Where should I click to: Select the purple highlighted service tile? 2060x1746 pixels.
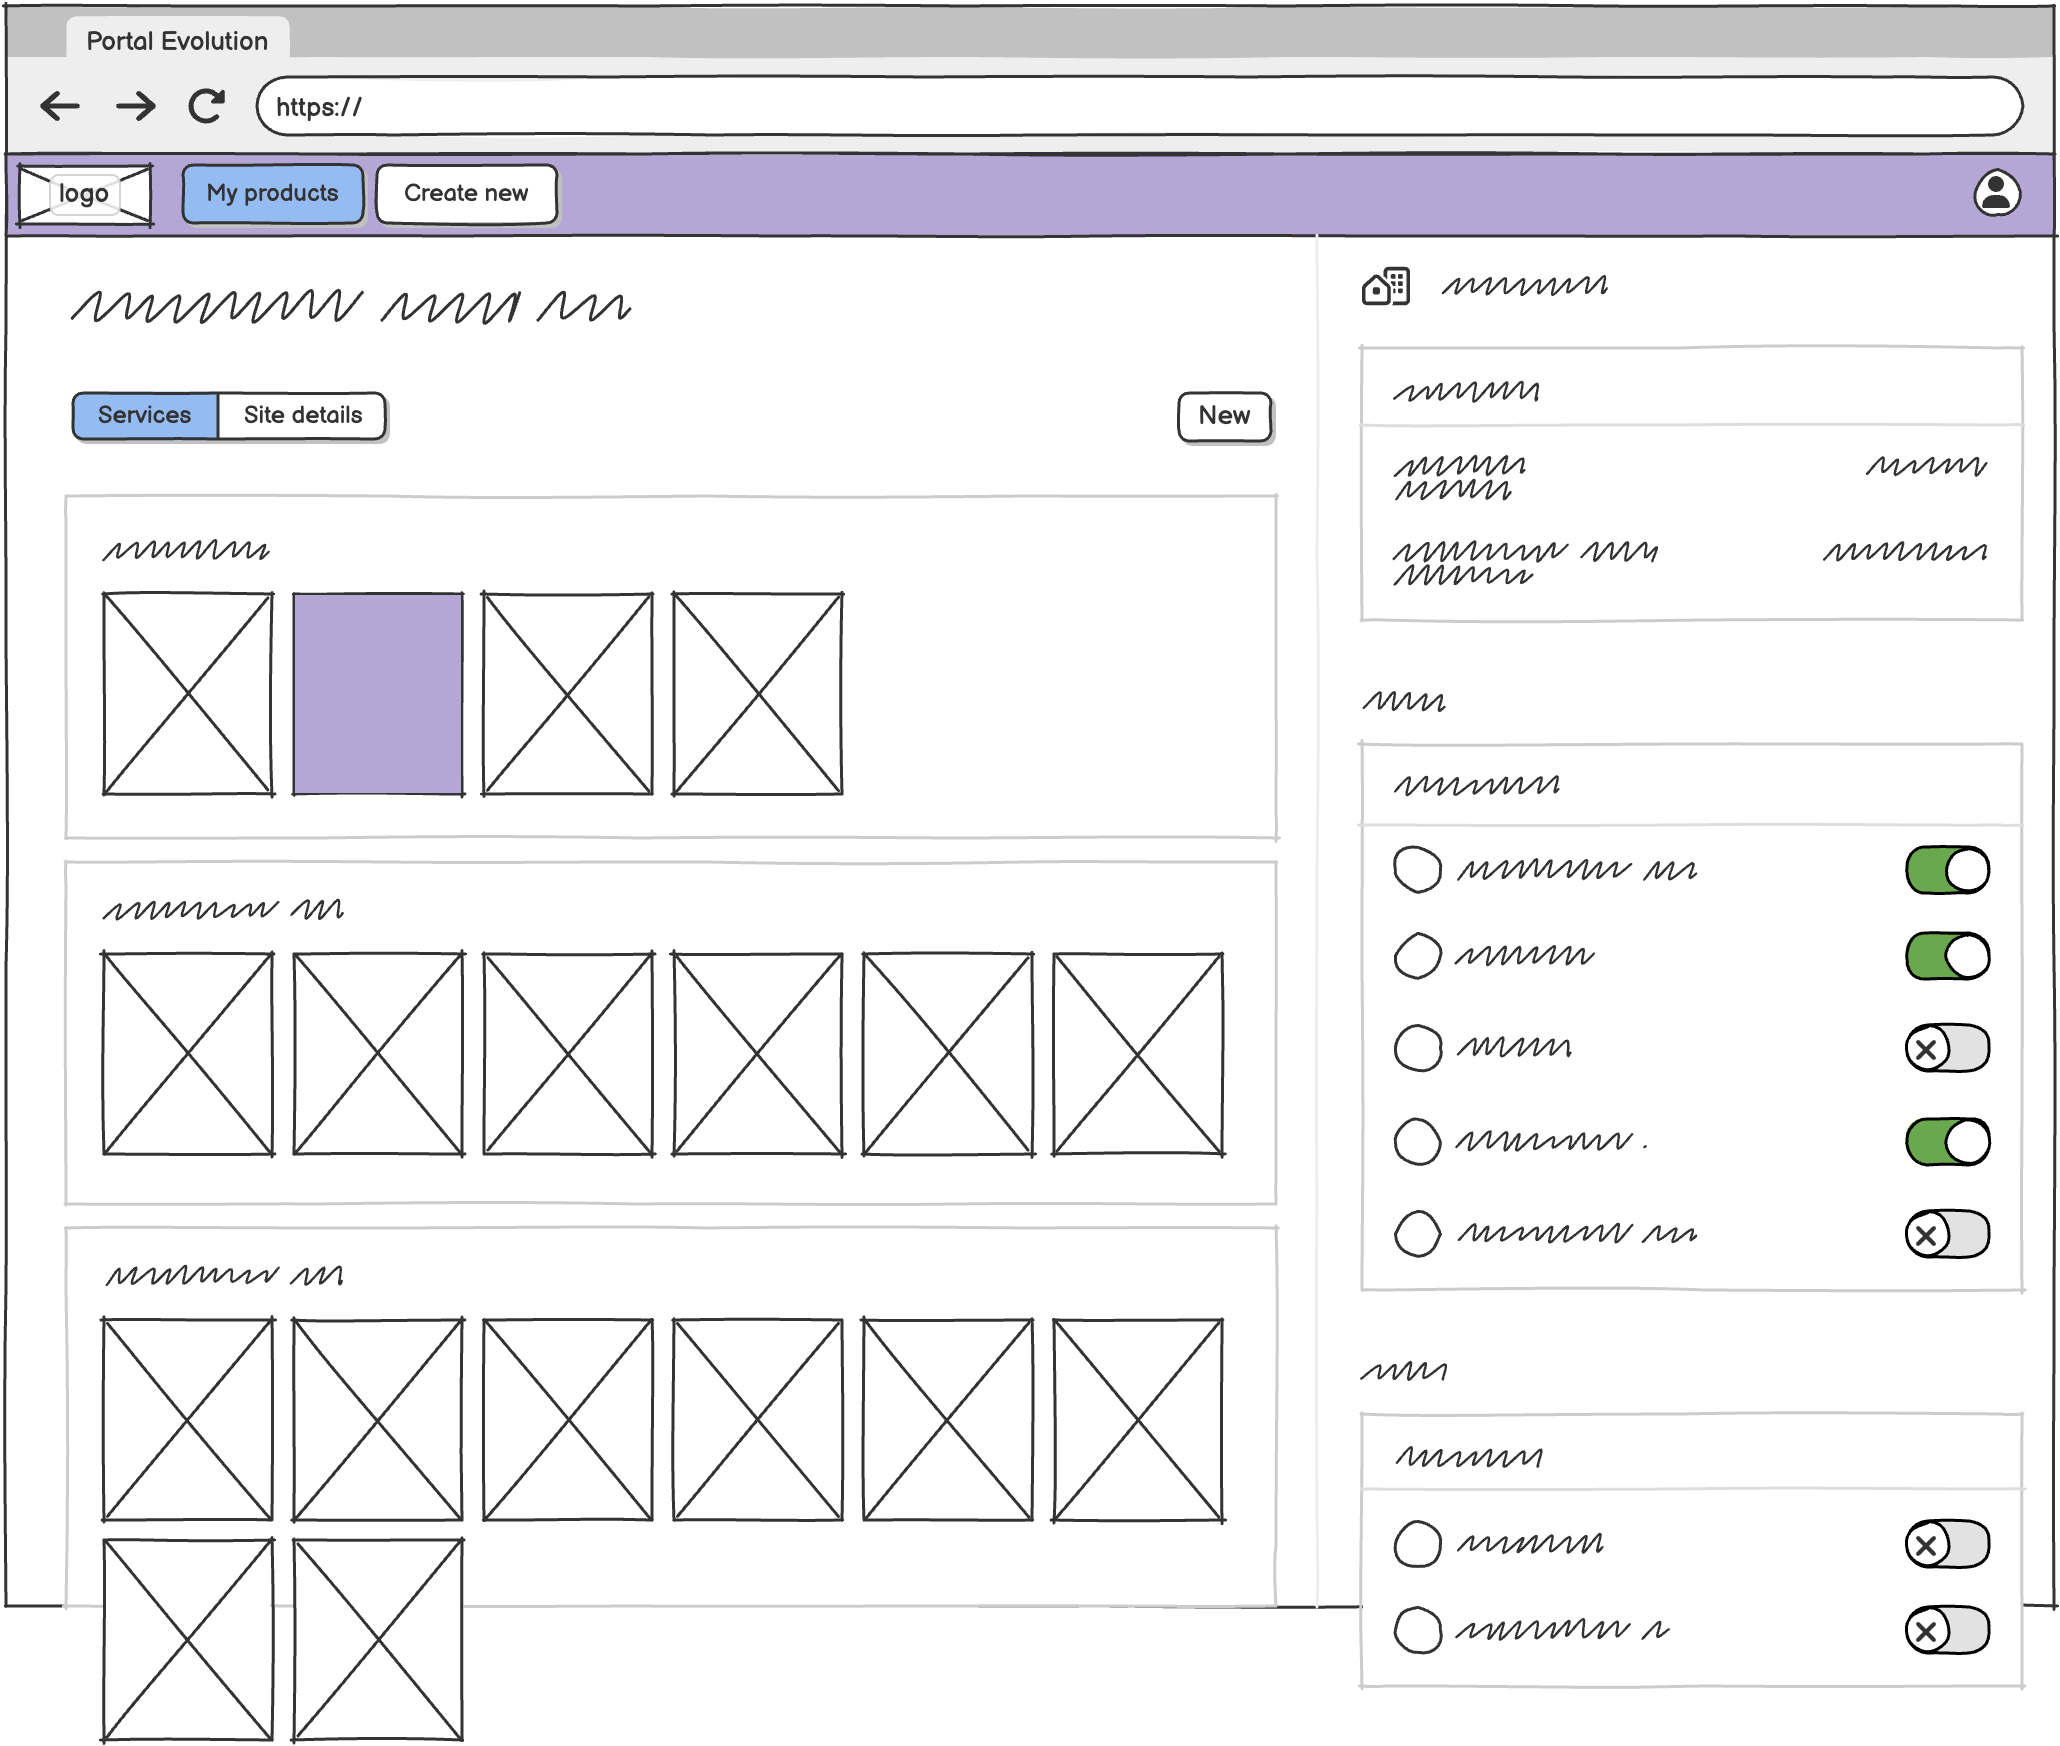(378, 694)
